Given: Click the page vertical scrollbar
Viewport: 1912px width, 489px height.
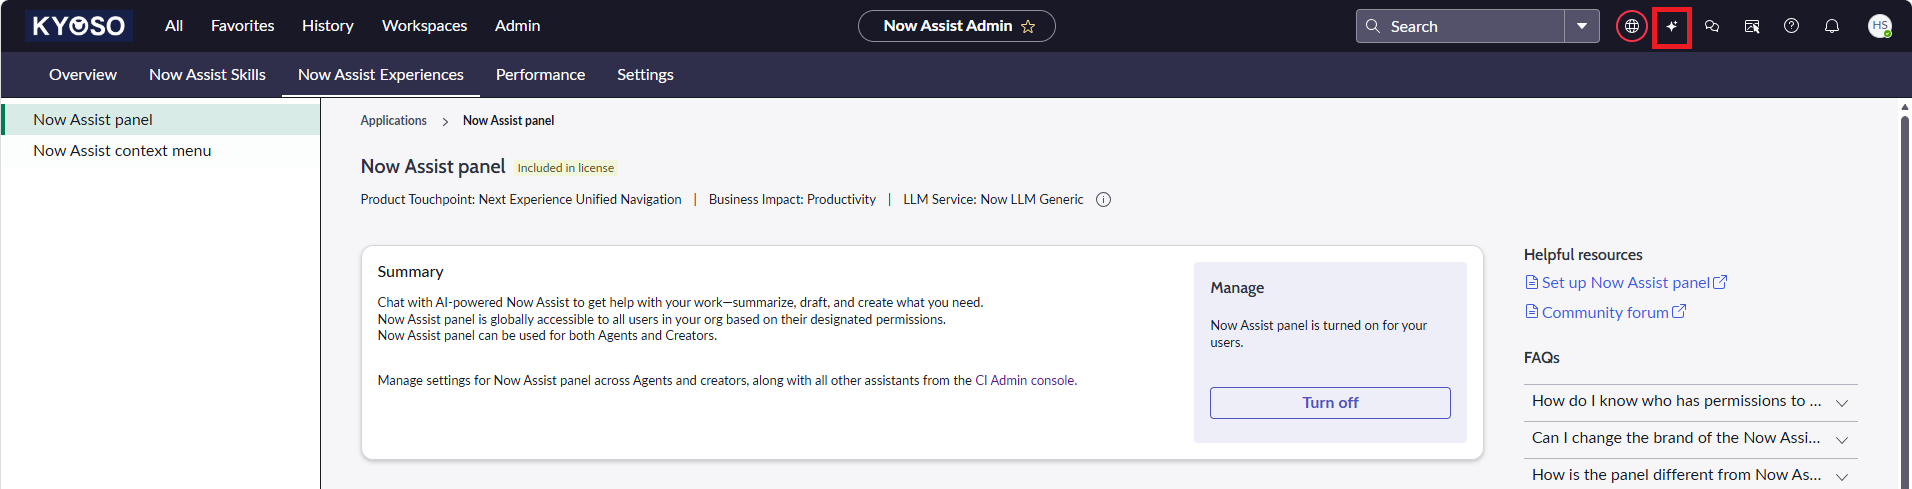Looking at the screenshot, I should coord(1905,300).
